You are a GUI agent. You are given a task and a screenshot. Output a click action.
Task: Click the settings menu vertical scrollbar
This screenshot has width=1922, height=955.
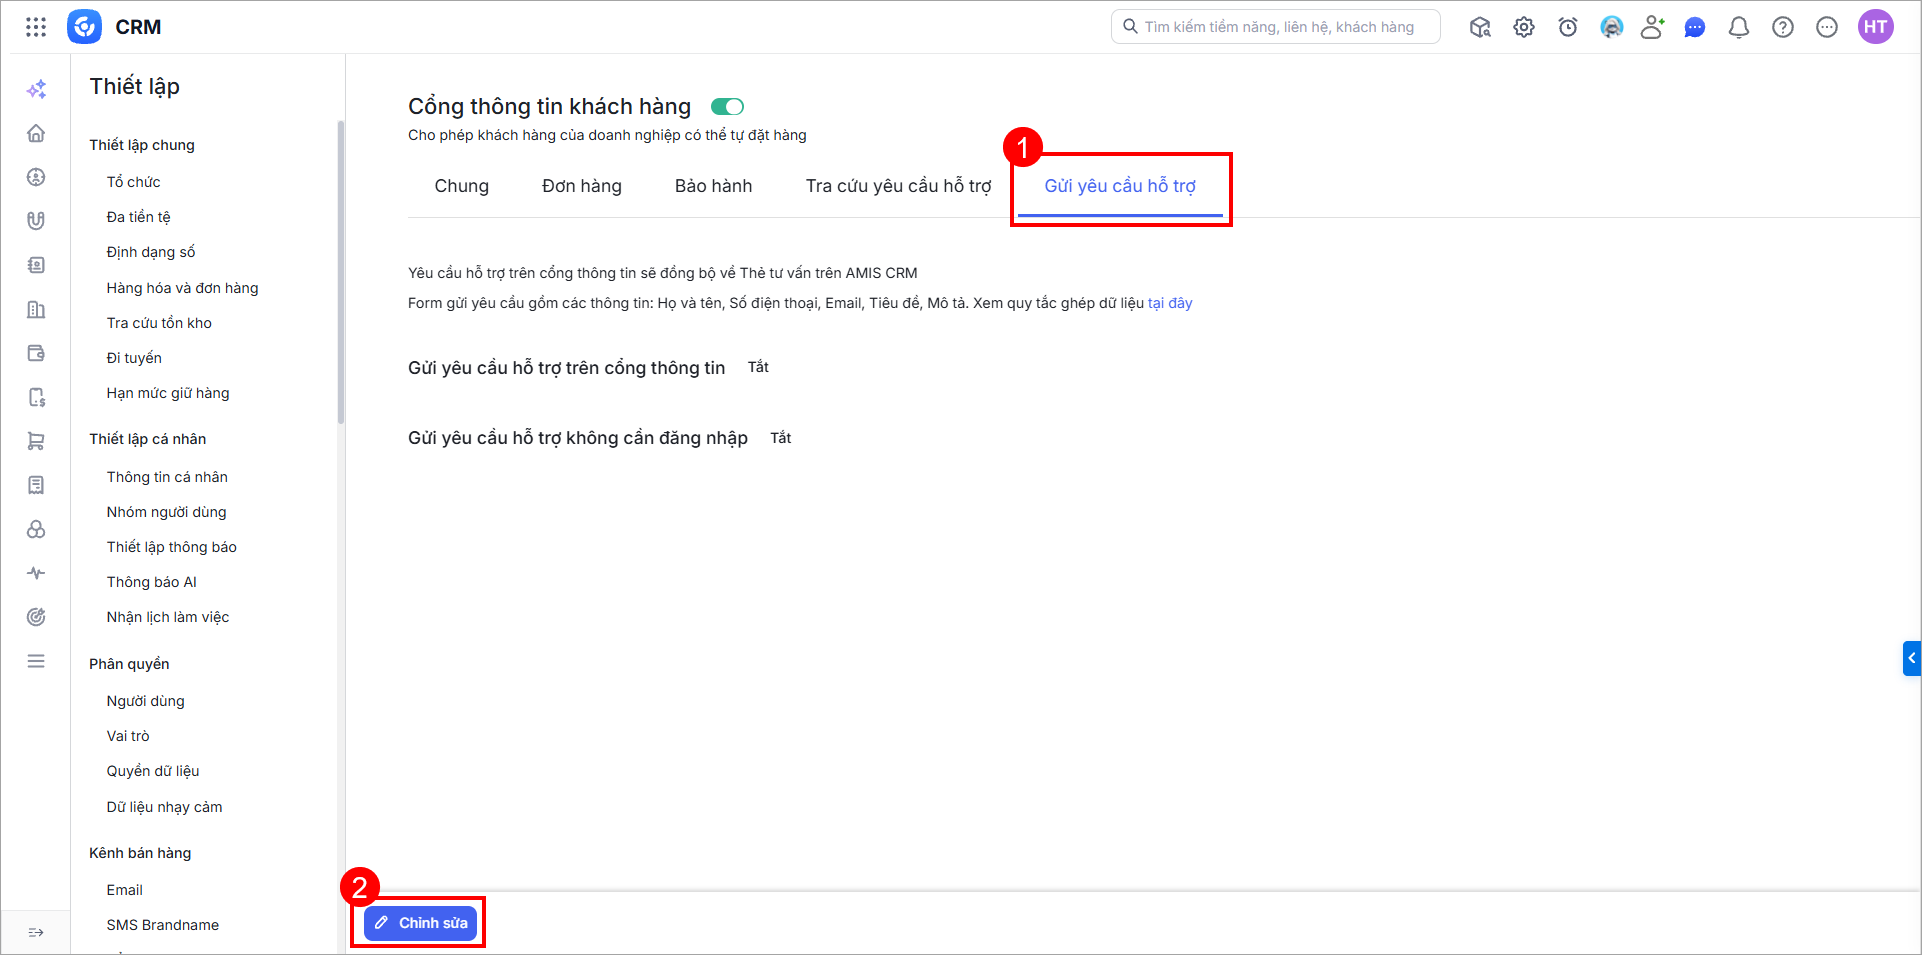pos(341,272)
